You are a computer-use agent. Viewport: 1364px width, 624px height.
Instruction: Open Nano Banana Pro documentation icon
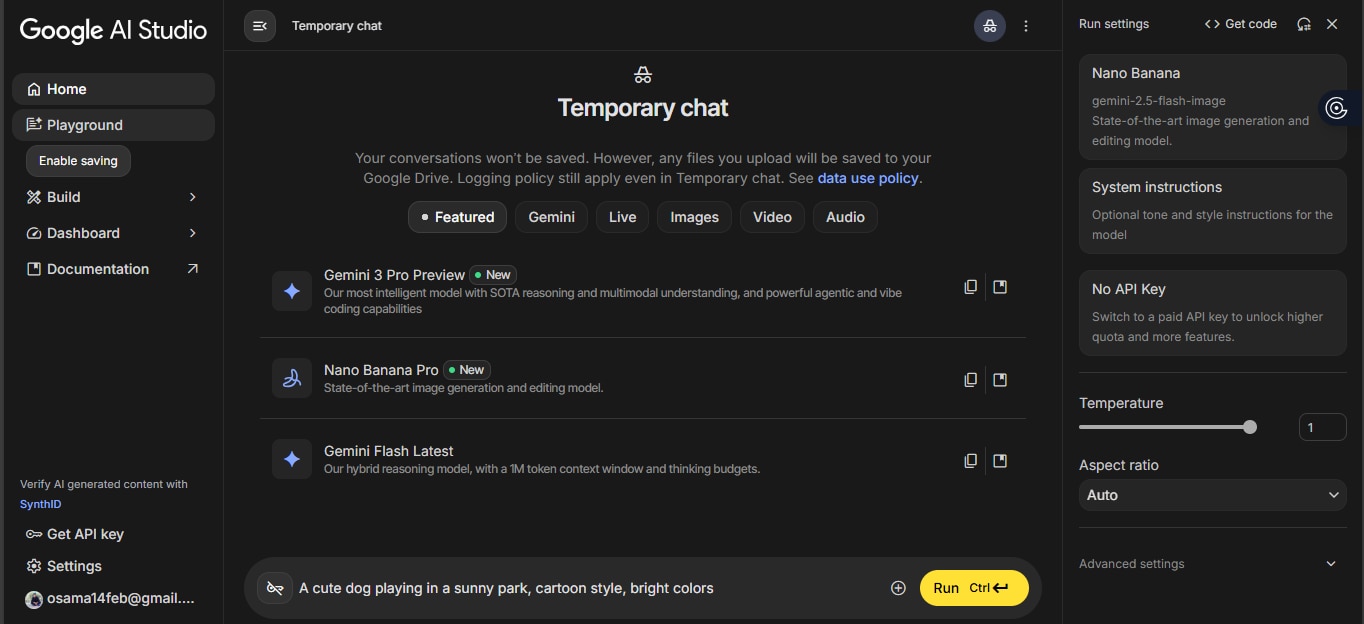pos(1000,380)
